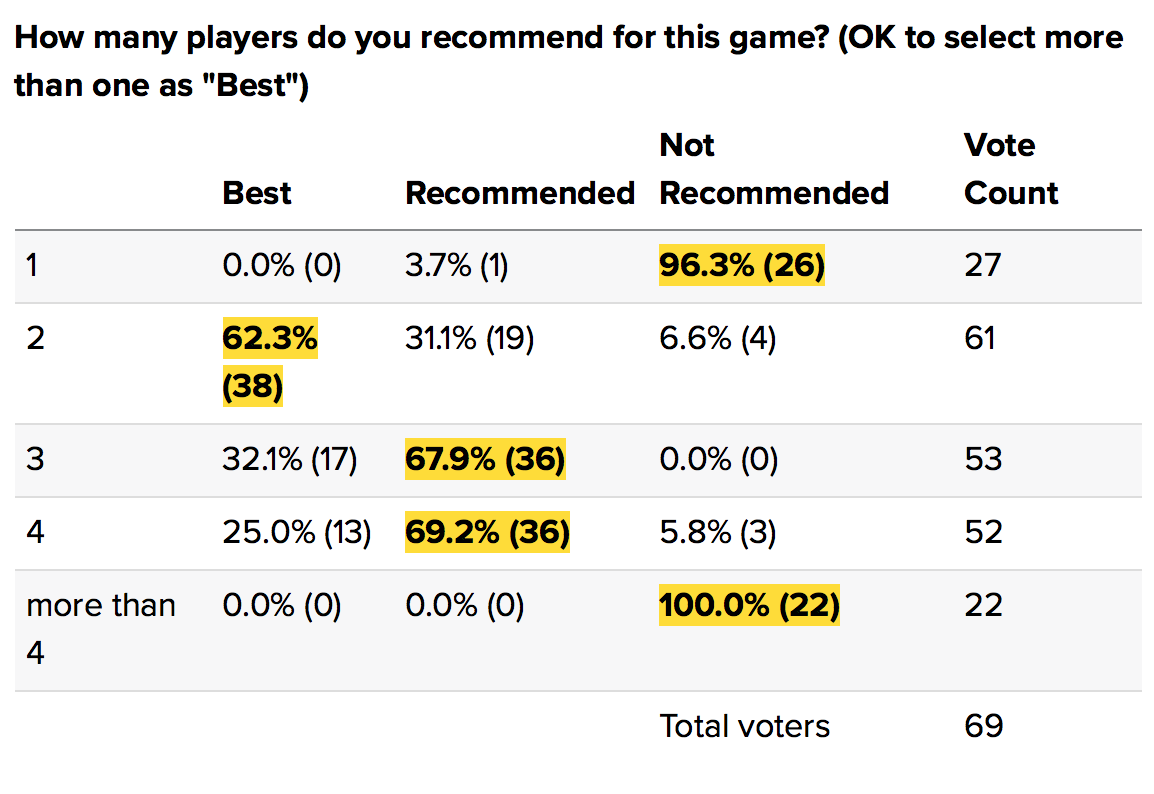Select the highlighted 96.3% (26) cell
The width and height of the screenshot is (1154, 794).
[741, 265]
